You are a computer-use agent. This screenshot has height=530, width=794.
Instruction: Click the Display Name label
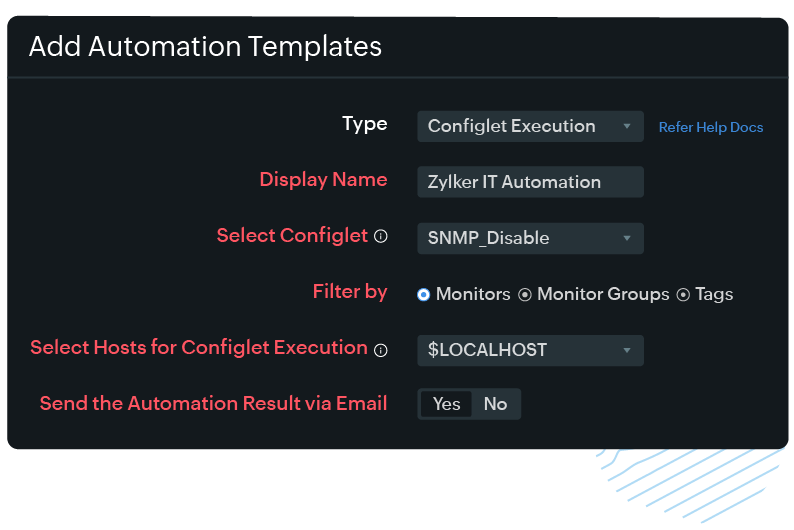323,180
